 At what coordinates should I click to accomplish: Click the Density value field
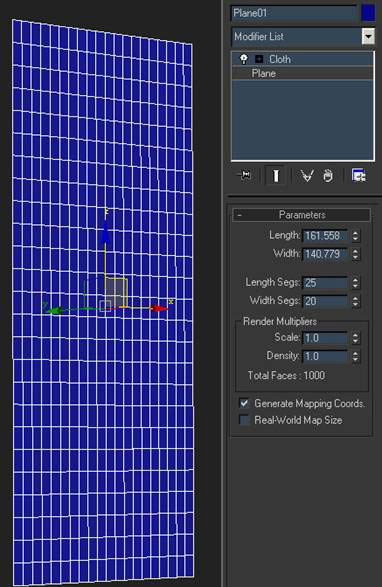325,356
